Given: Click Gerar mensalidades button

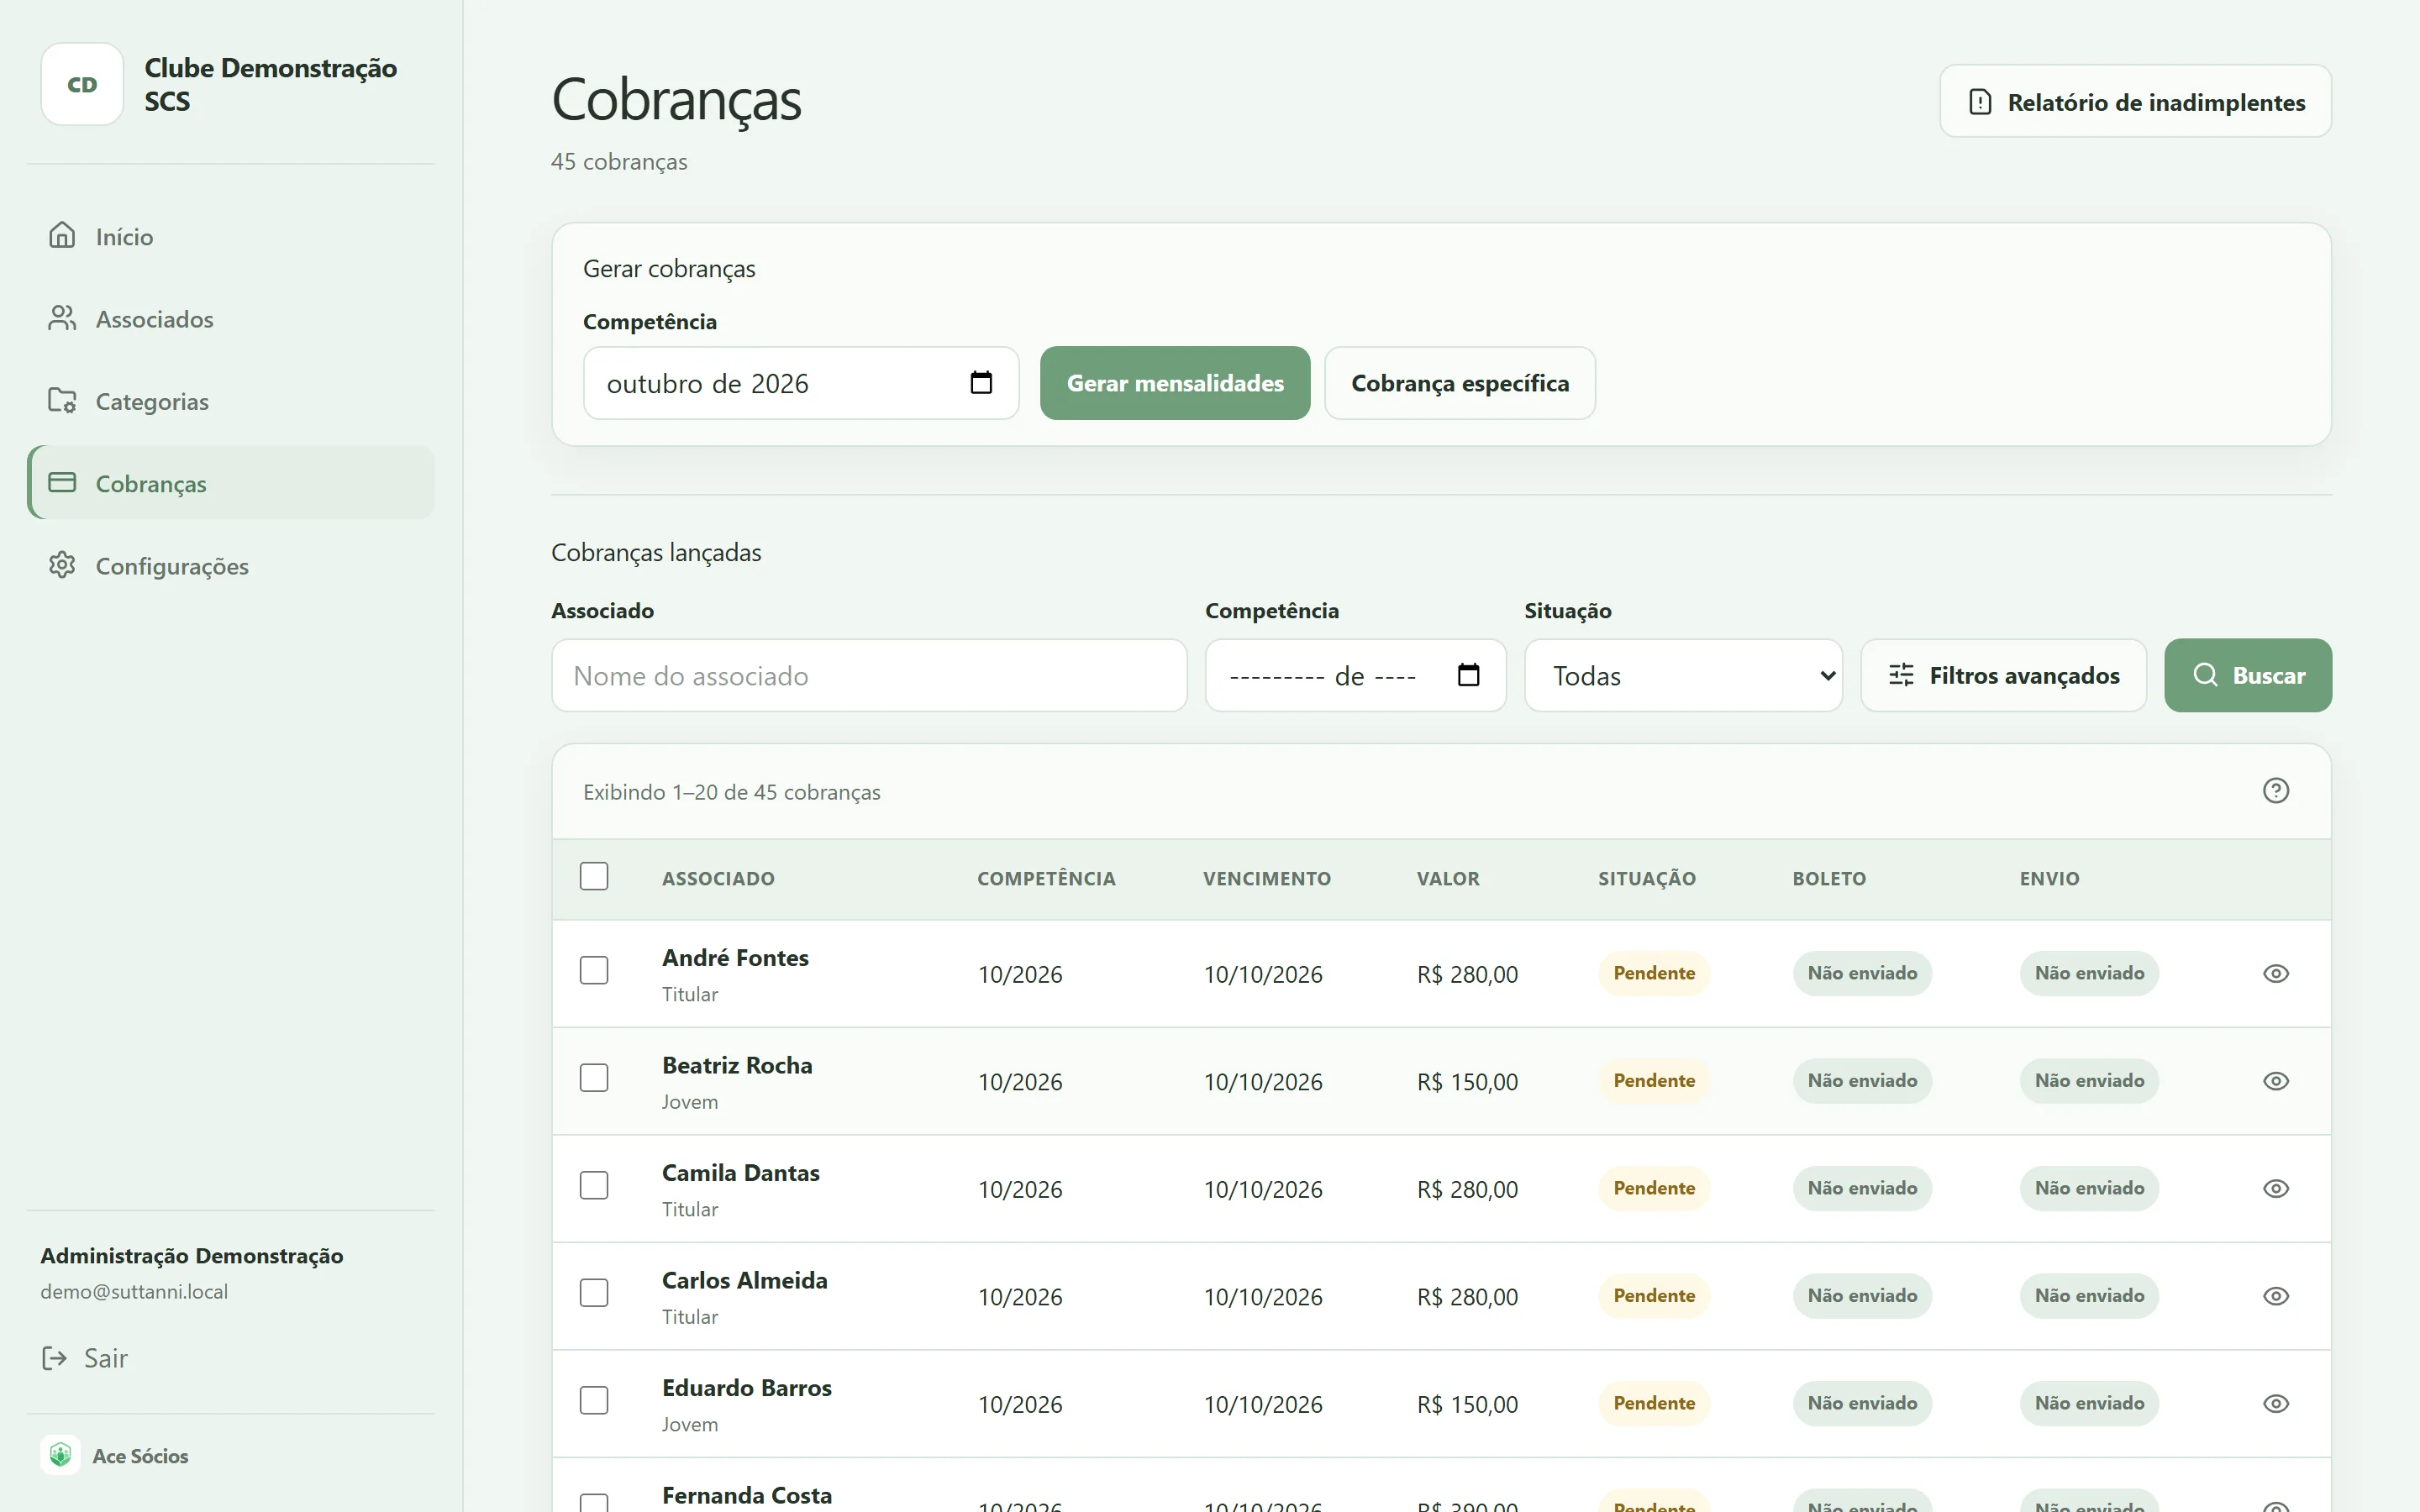Looking at the screenshot, I should coord(1175,383).
